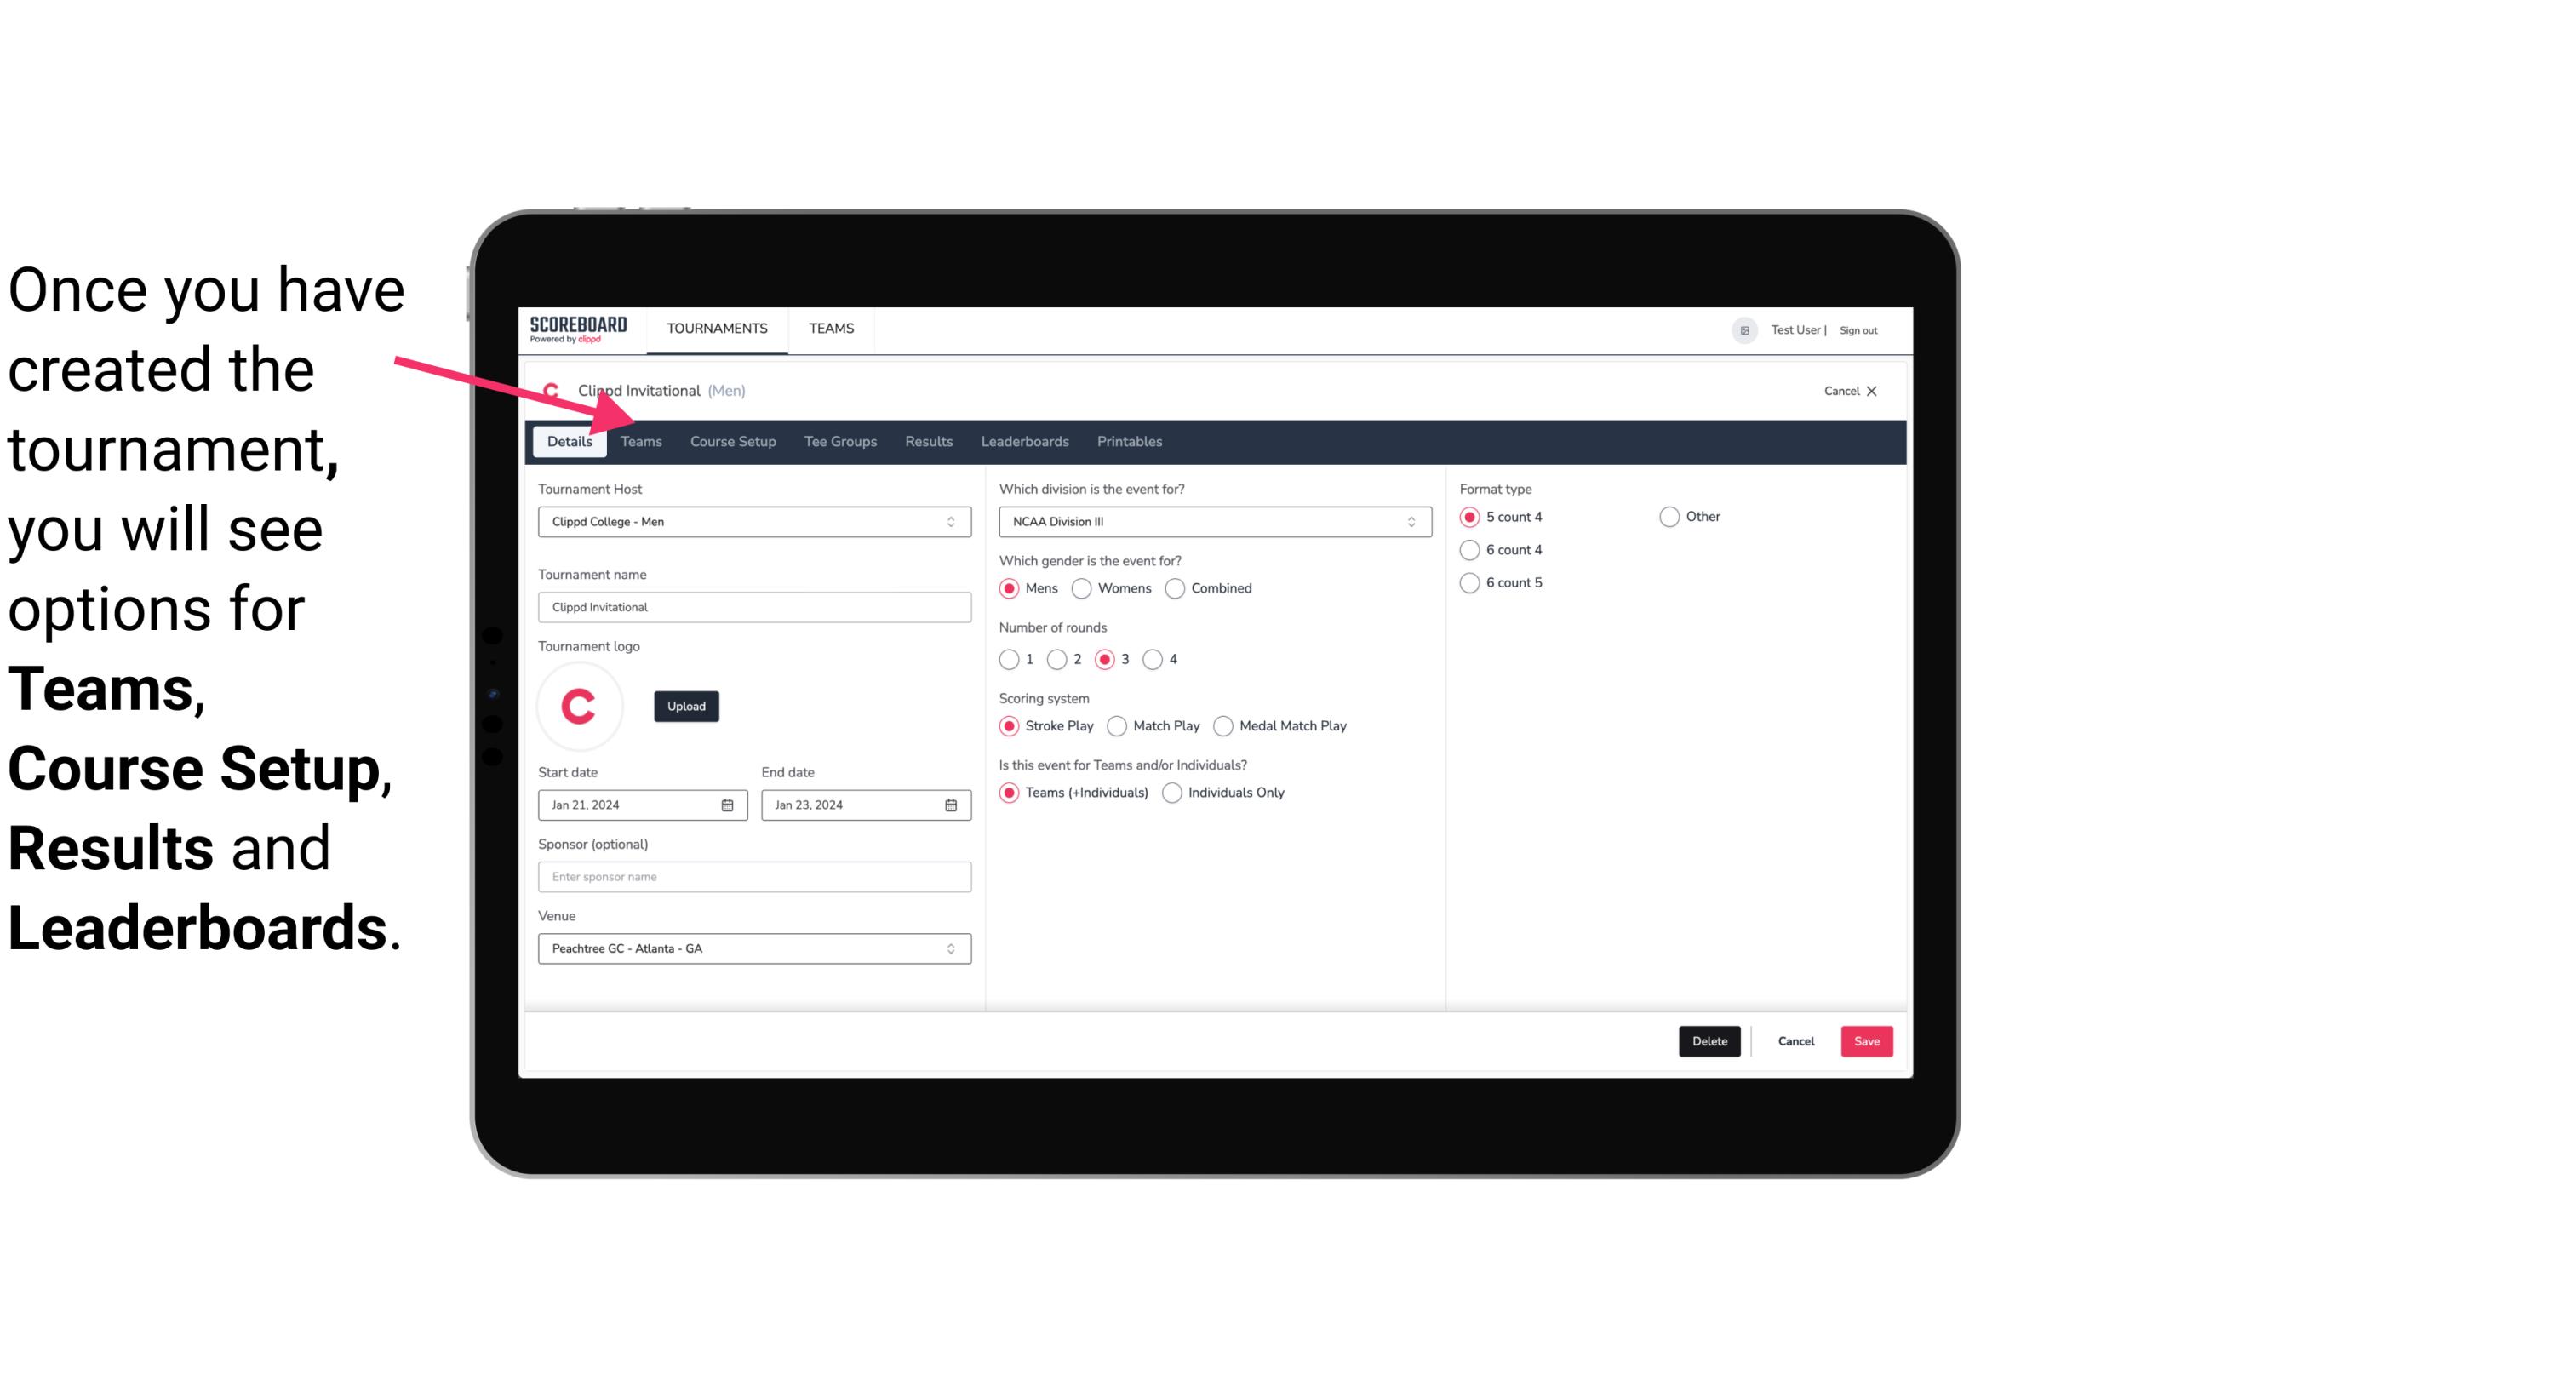Select 3 rounds for Number of rounds
This screenshot has height=1386, width=2576.
tap(1108, 659)
